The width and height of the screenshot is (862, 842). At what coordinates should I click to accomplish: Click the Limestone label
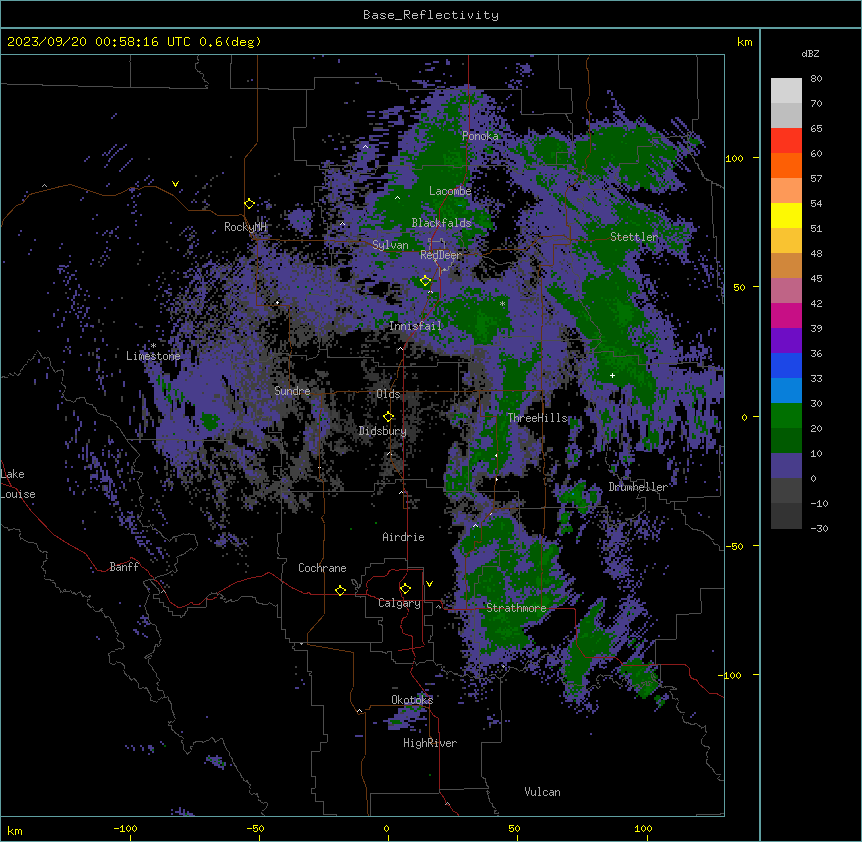[153, 356]
